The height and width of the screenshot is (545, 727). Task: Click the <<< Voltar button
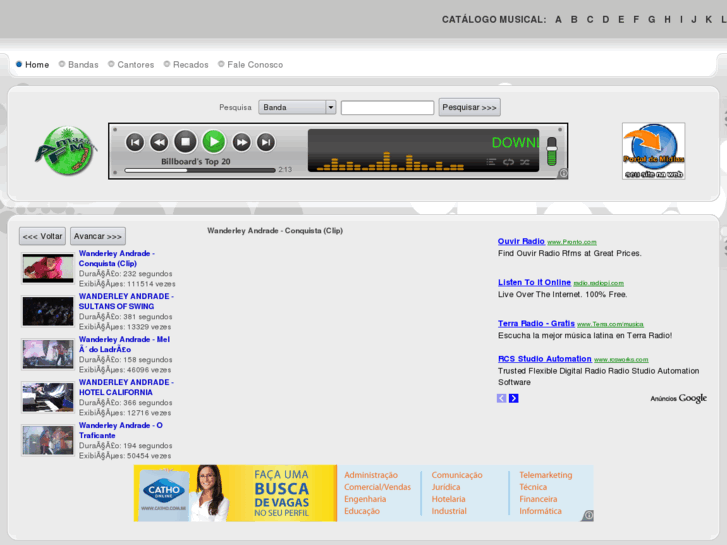click(x=42, y=236)
